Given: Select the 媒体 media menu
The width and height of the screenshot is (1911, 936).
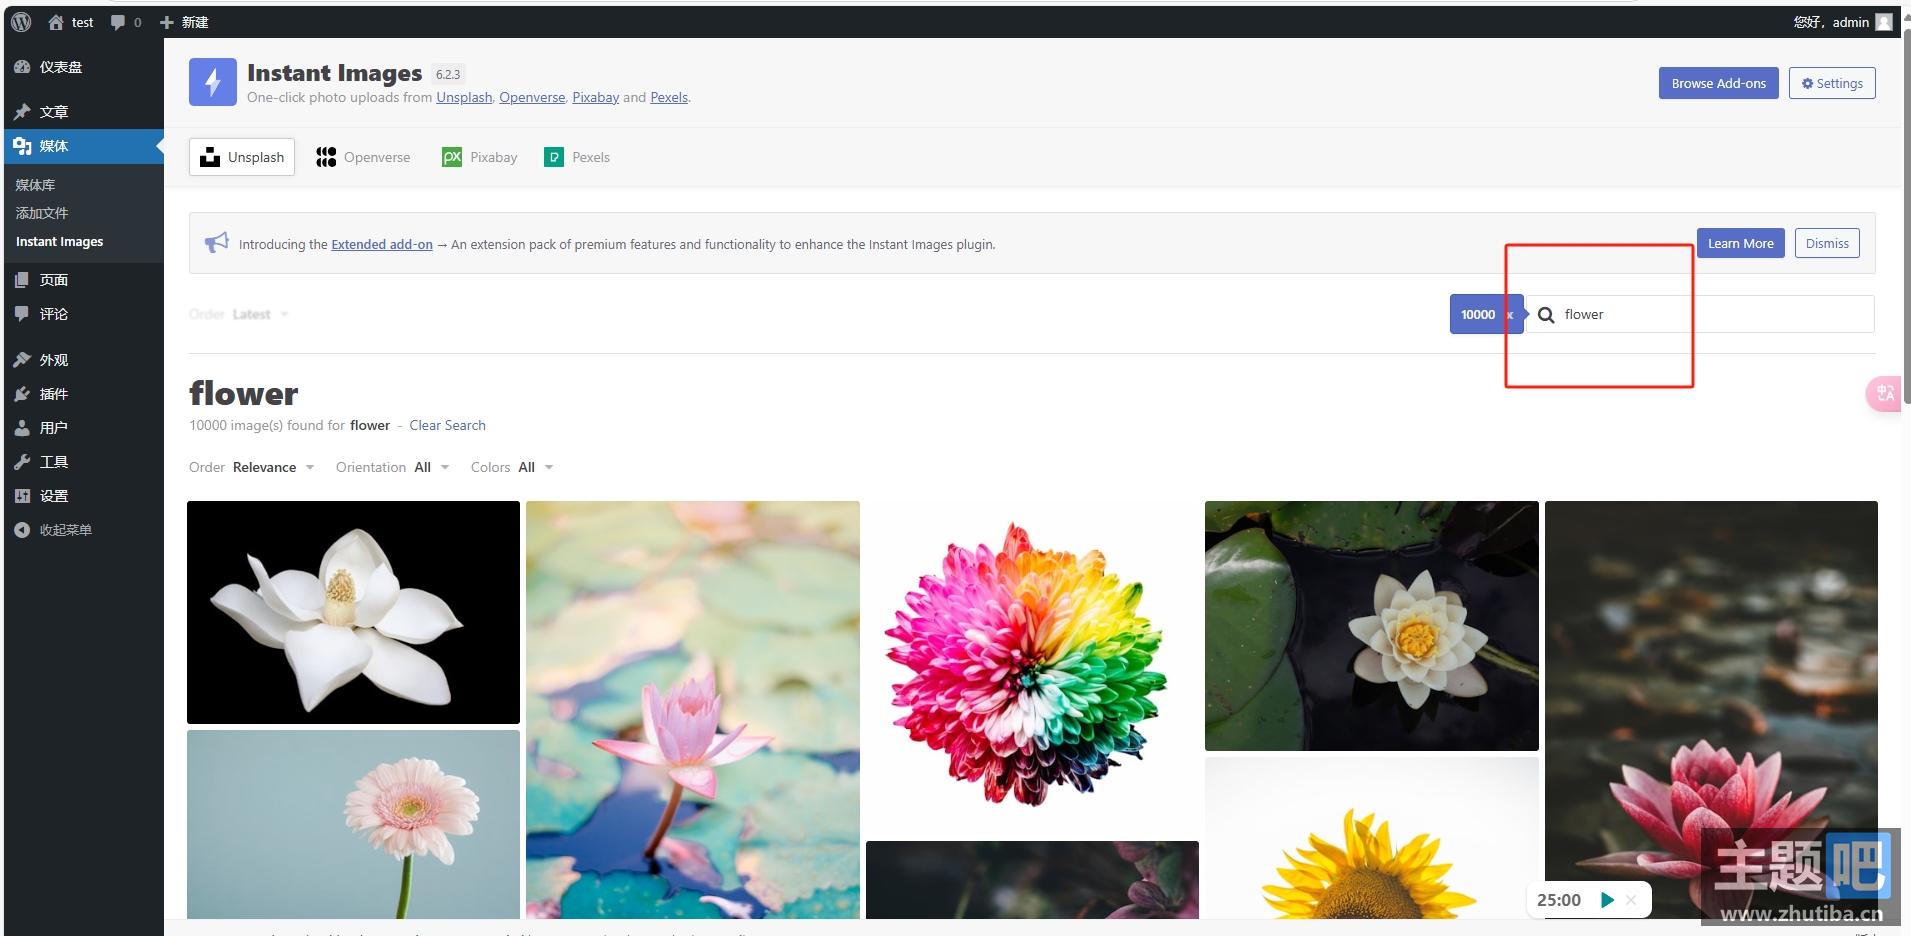Looking at the screenshot, I should click(84, 146).
